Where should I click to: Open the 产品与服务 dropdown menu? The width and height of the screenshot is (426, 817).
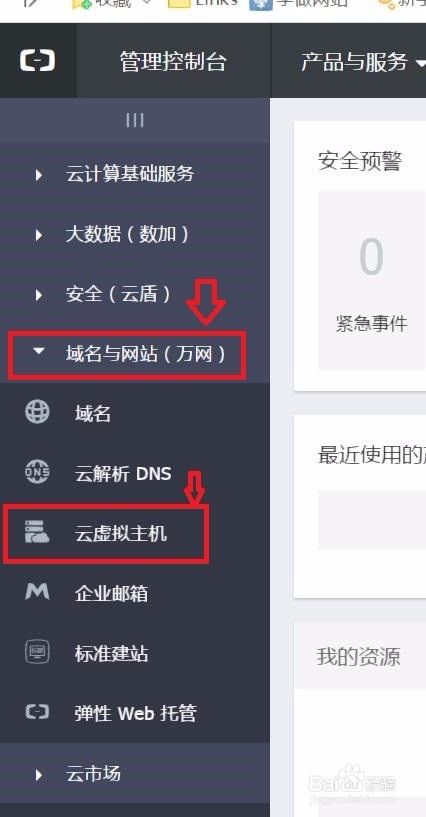pyautogui.click(x=363, y=61)
